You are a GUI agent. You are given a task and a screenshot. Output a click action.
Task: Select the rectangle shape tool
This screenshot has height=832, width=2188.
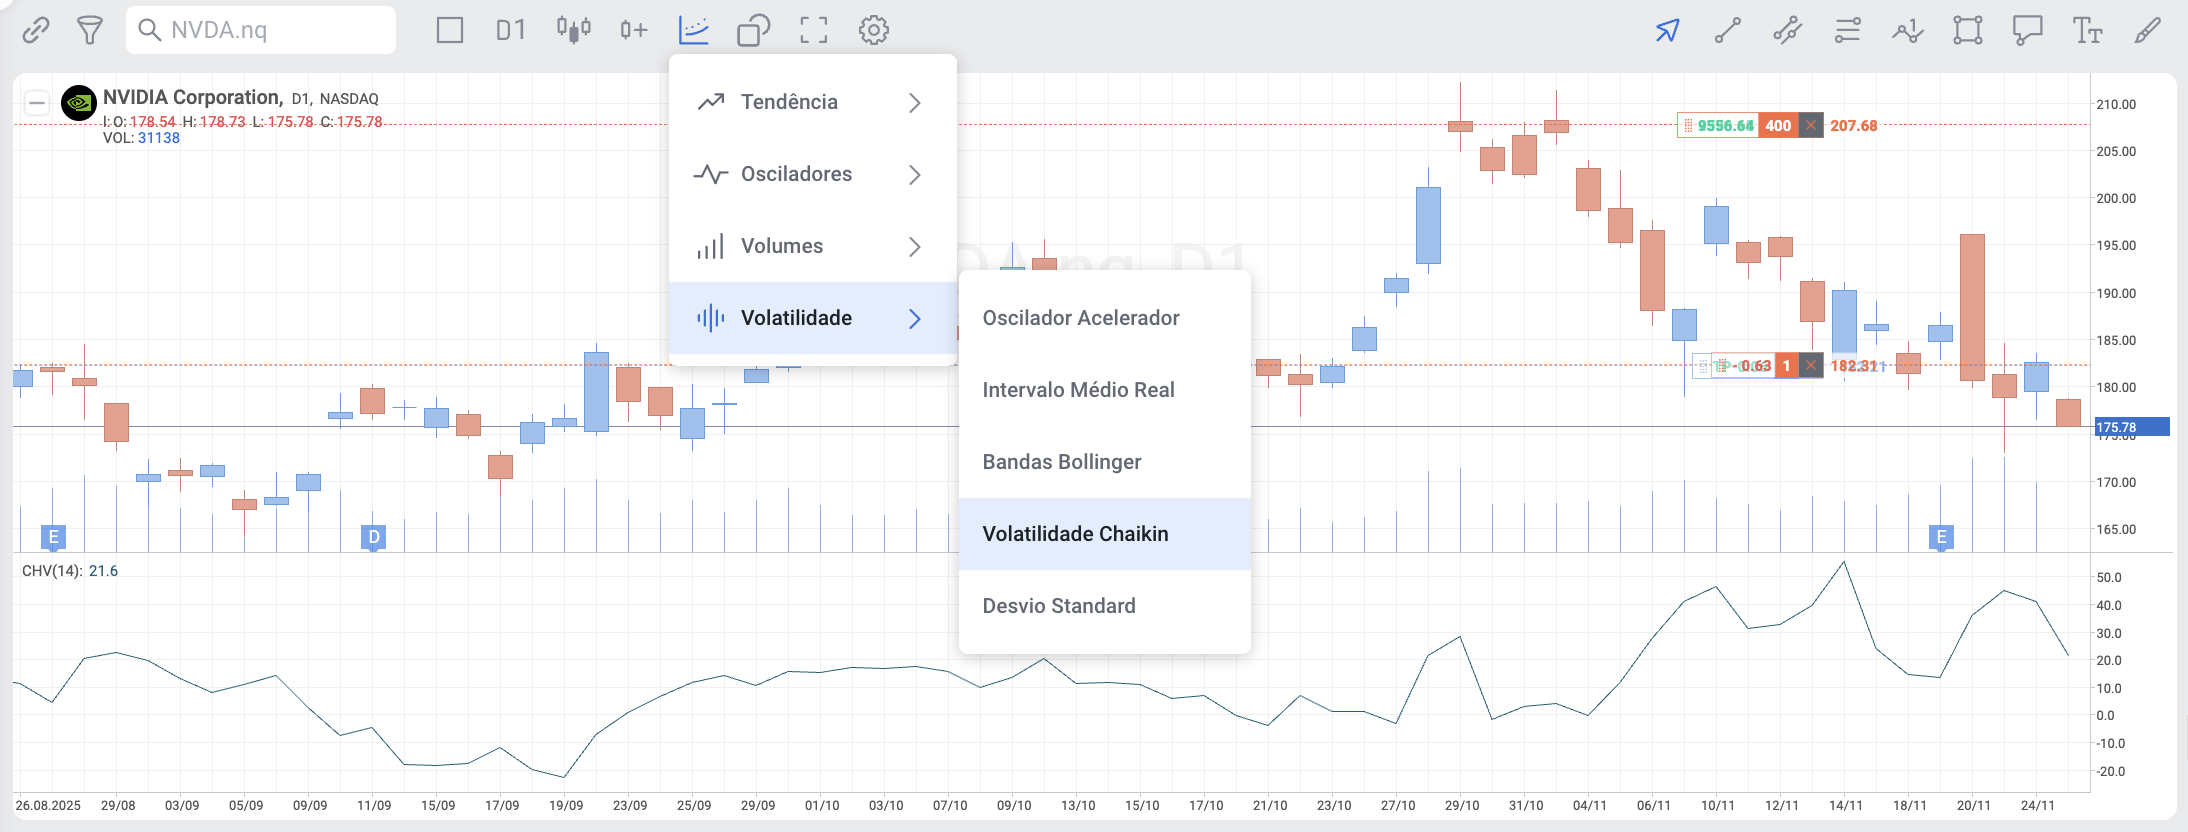pyautogui.click(x=1968, y=30)
